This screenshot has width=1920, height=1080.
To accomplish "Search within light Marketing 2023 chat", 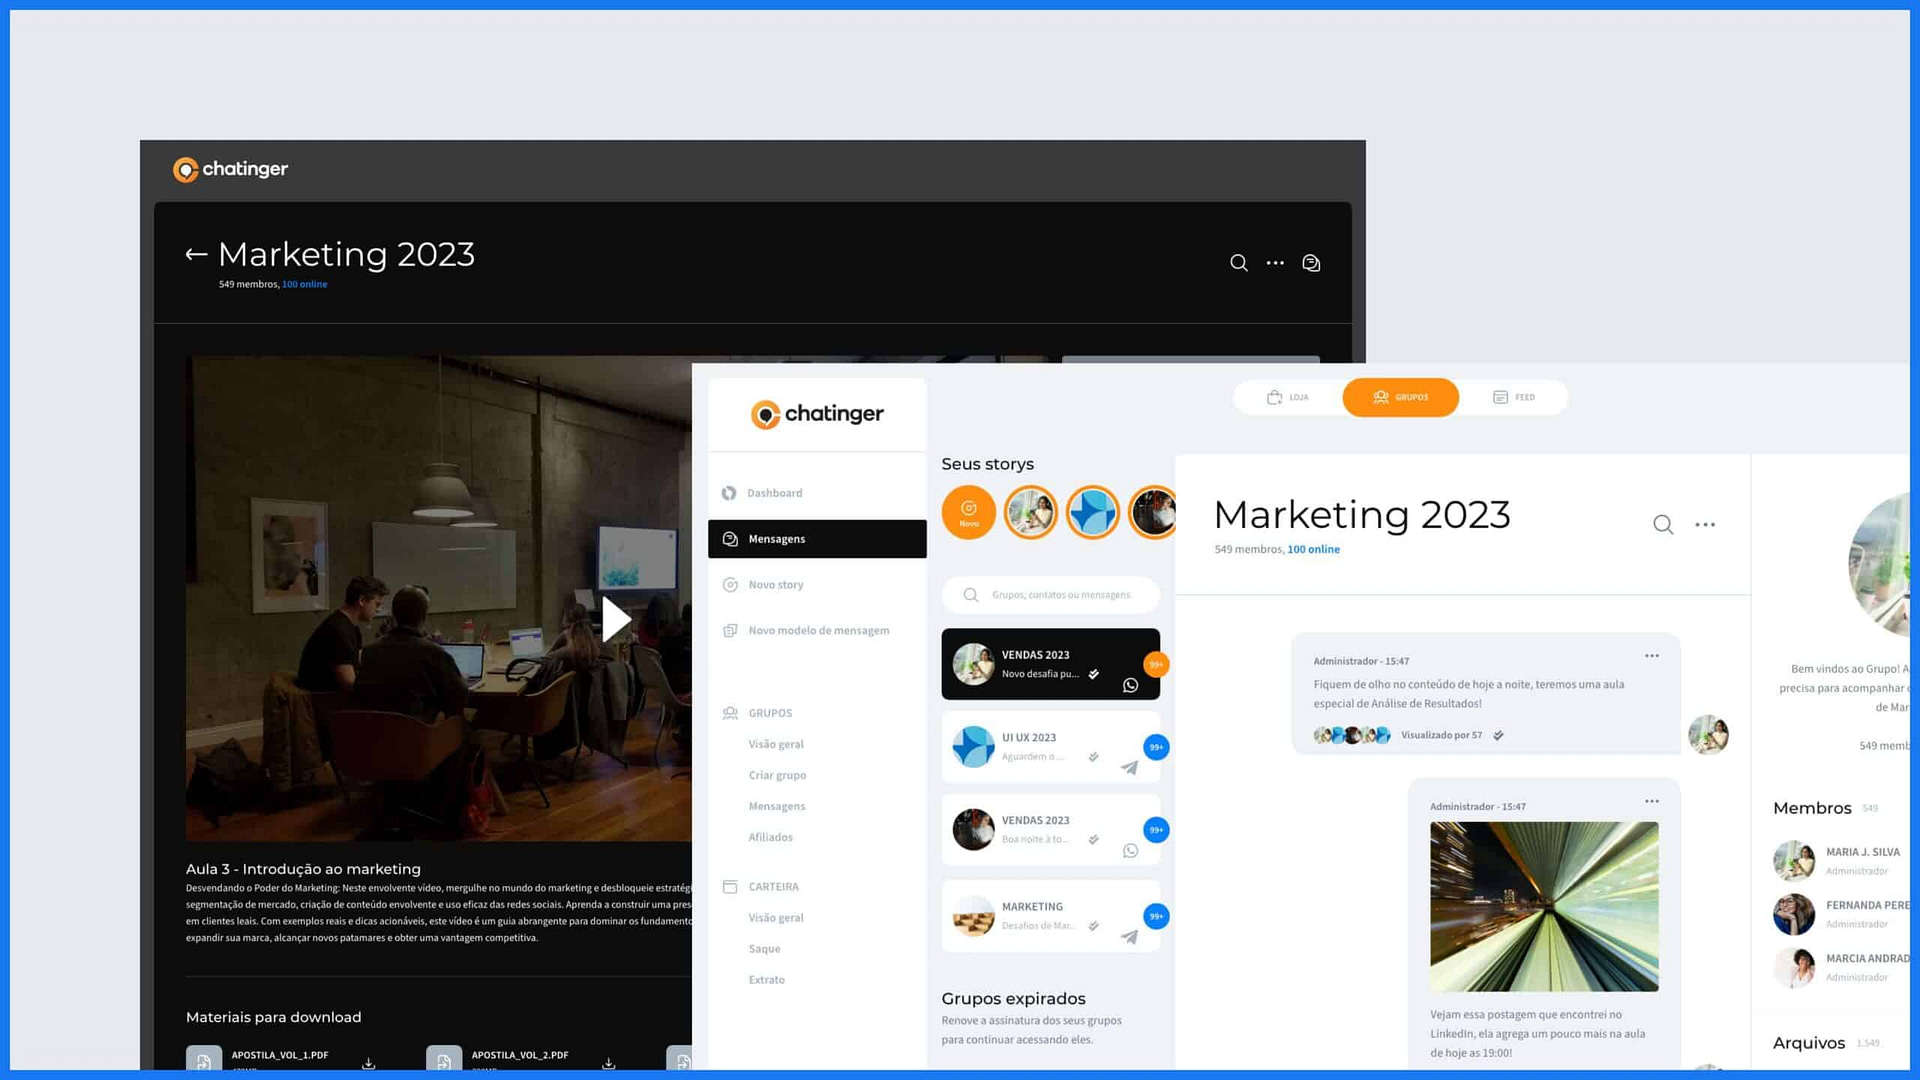I will click(x=1663, y=525).
